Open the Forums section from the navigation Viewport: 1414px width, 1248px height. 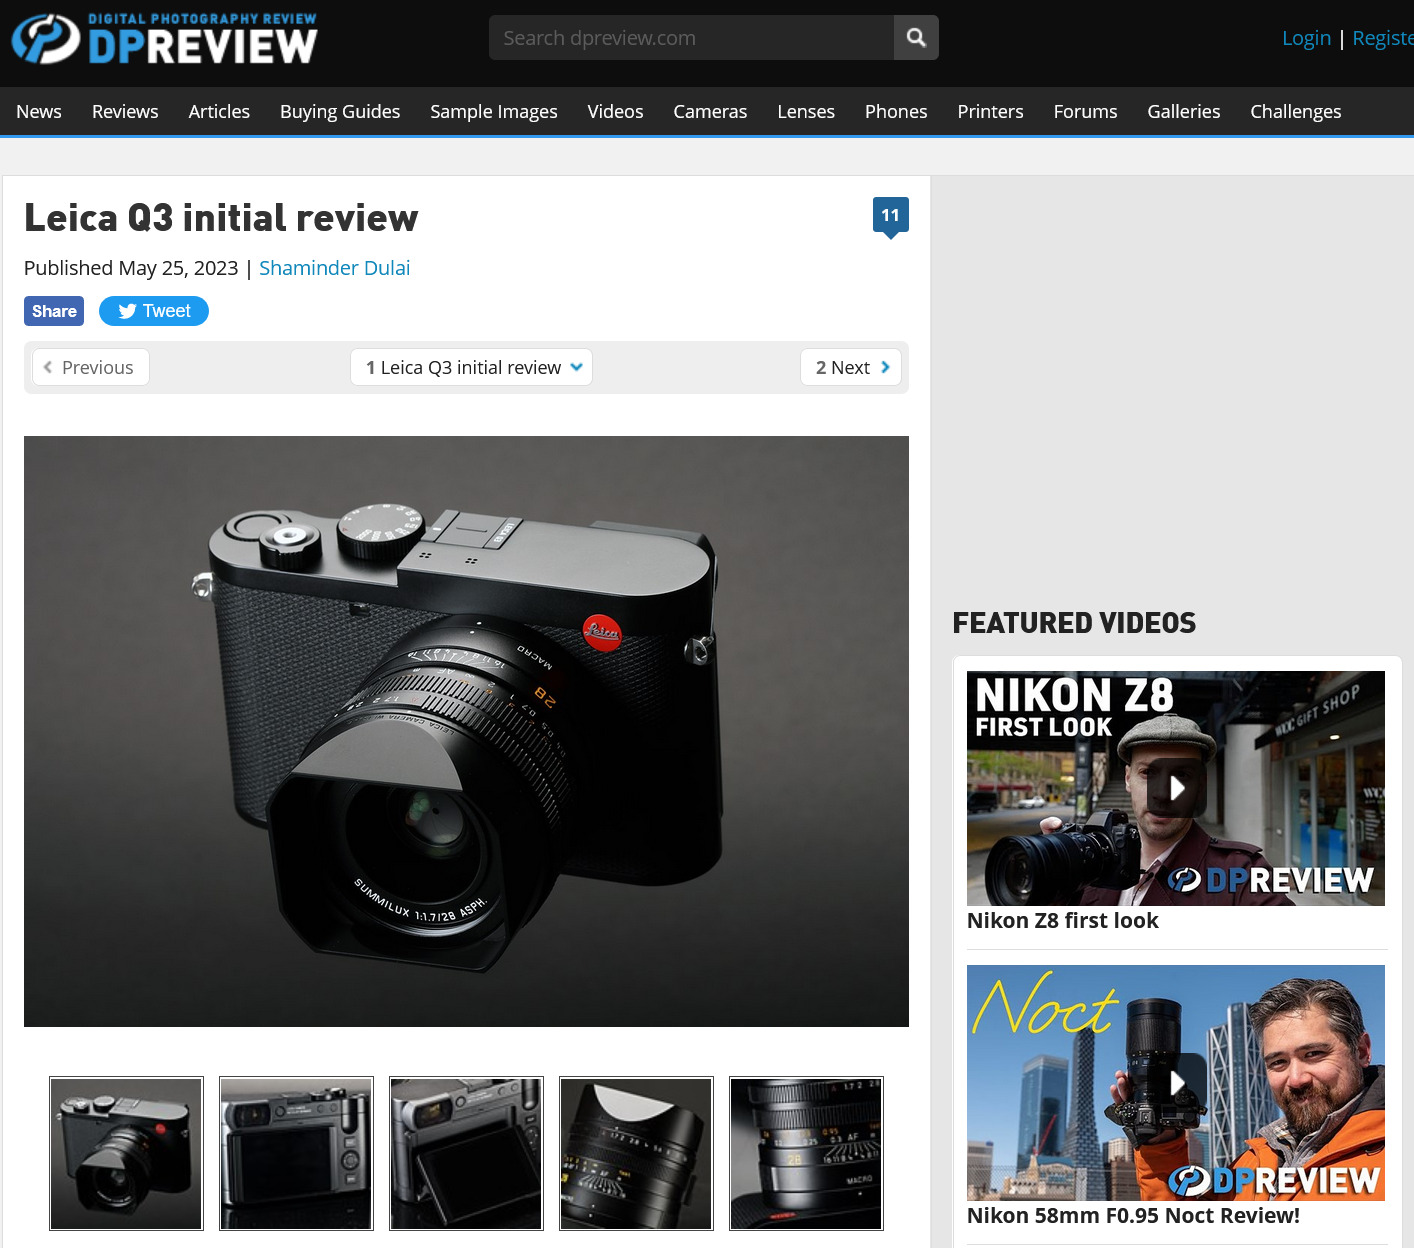(1085, 111)
